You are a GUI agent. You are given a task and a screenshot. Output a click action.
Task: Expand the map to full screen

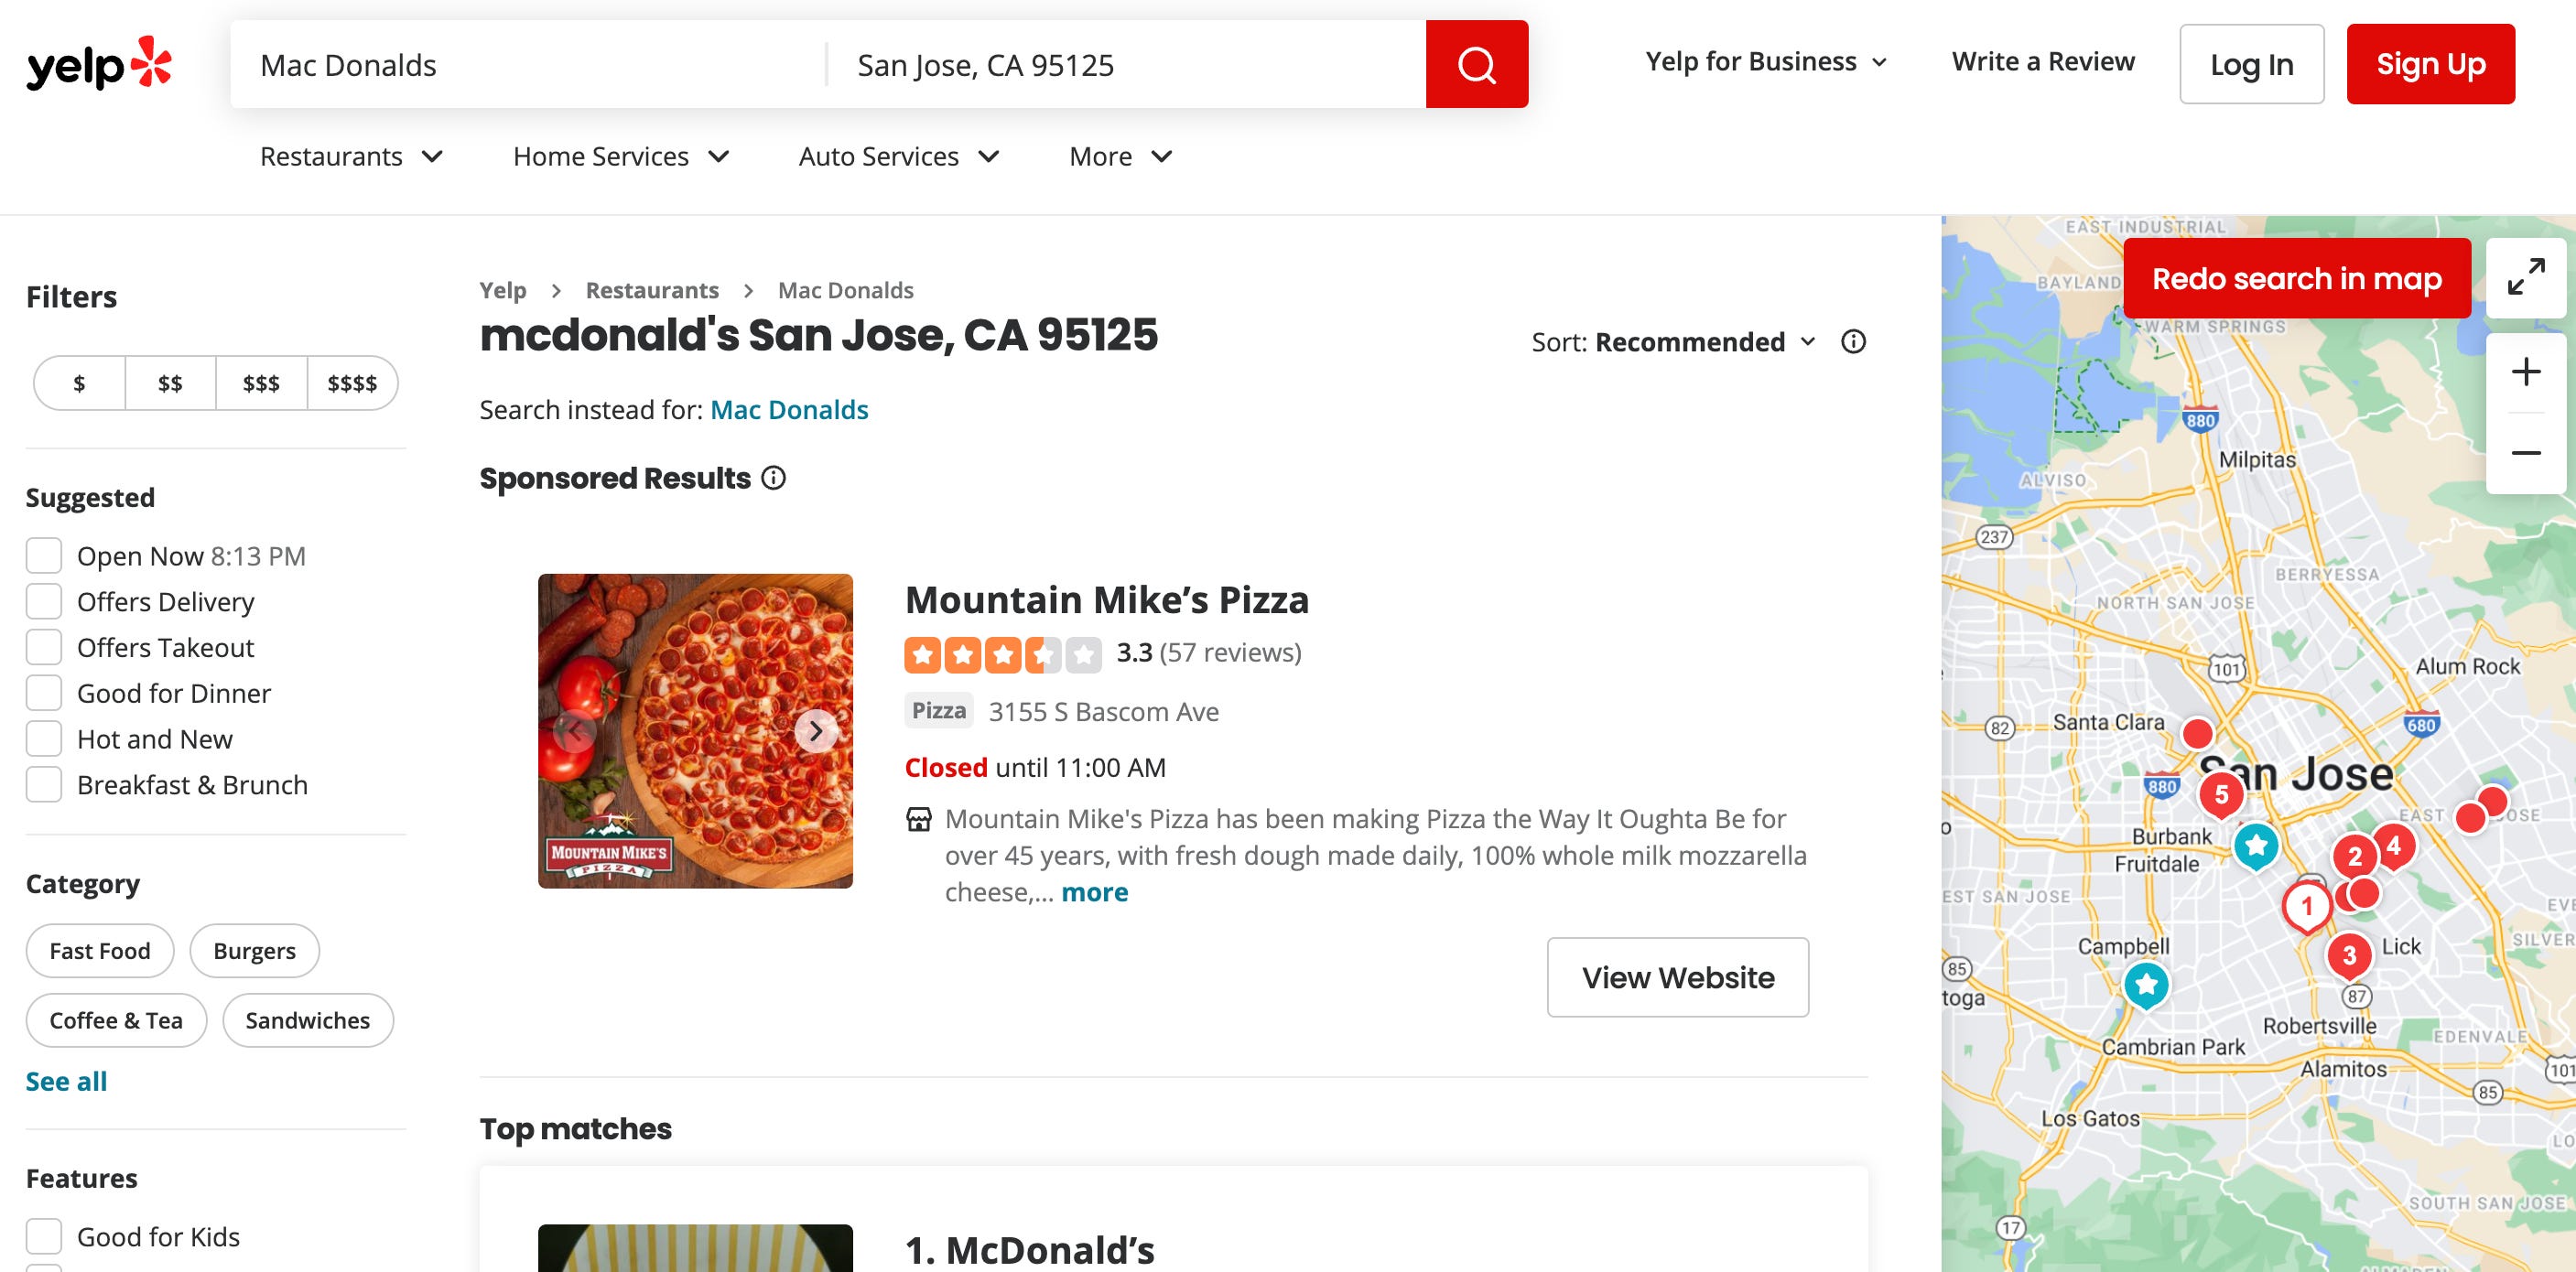point(2525,277)
